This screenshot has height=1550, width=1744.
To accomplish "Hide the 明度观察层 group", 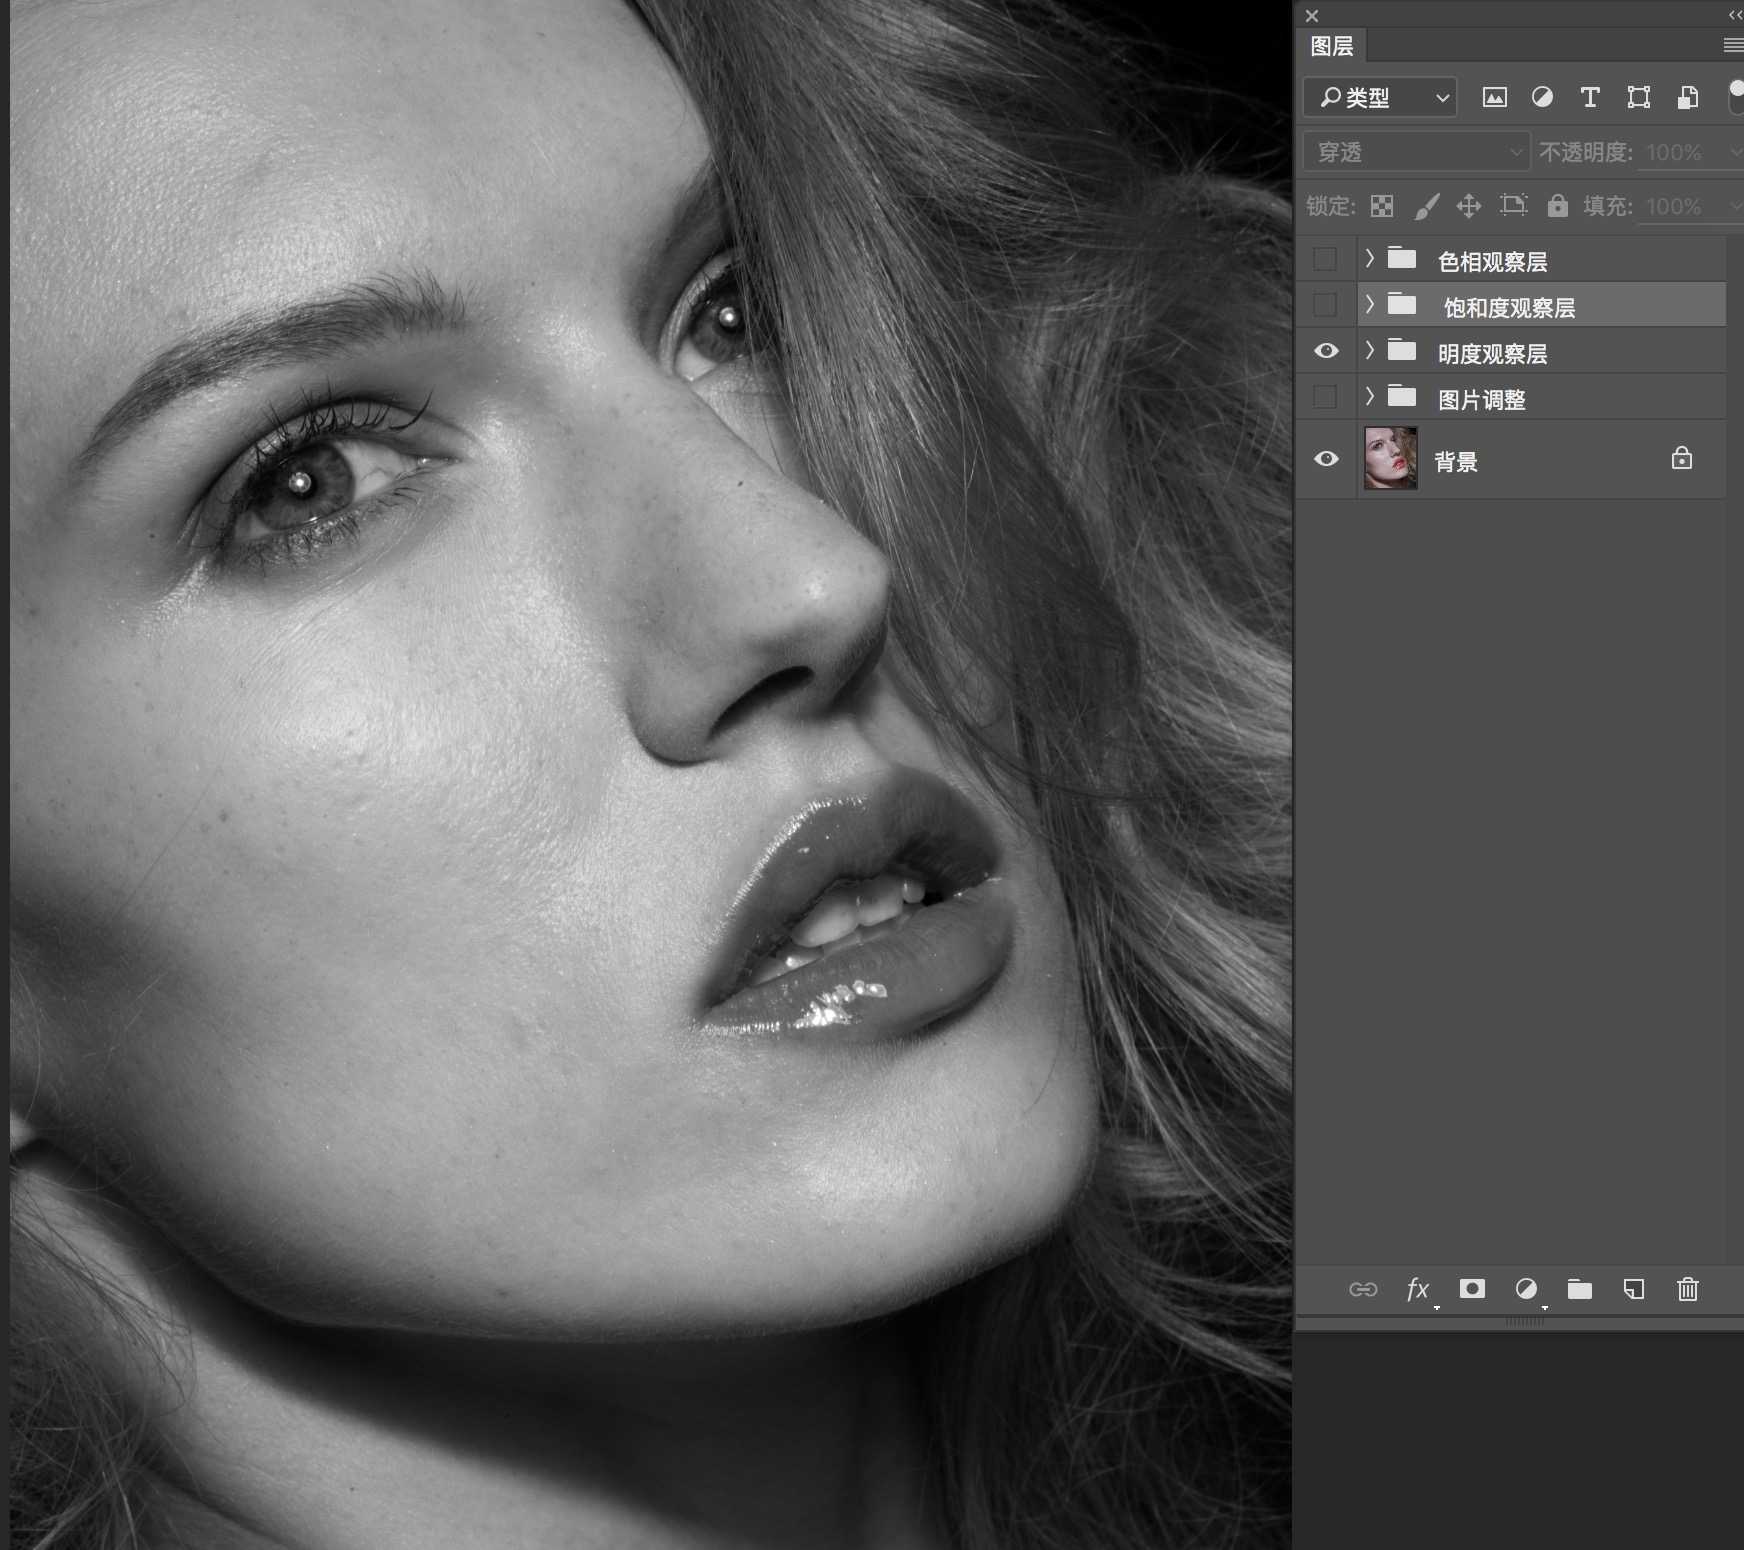I will coord(1326,351).
